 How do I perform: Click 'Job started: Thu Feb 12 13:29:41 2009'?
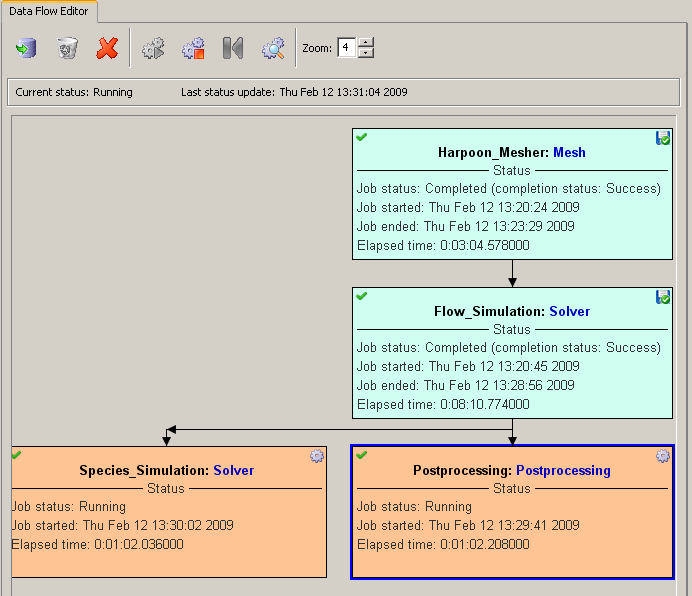coord(468,525)
